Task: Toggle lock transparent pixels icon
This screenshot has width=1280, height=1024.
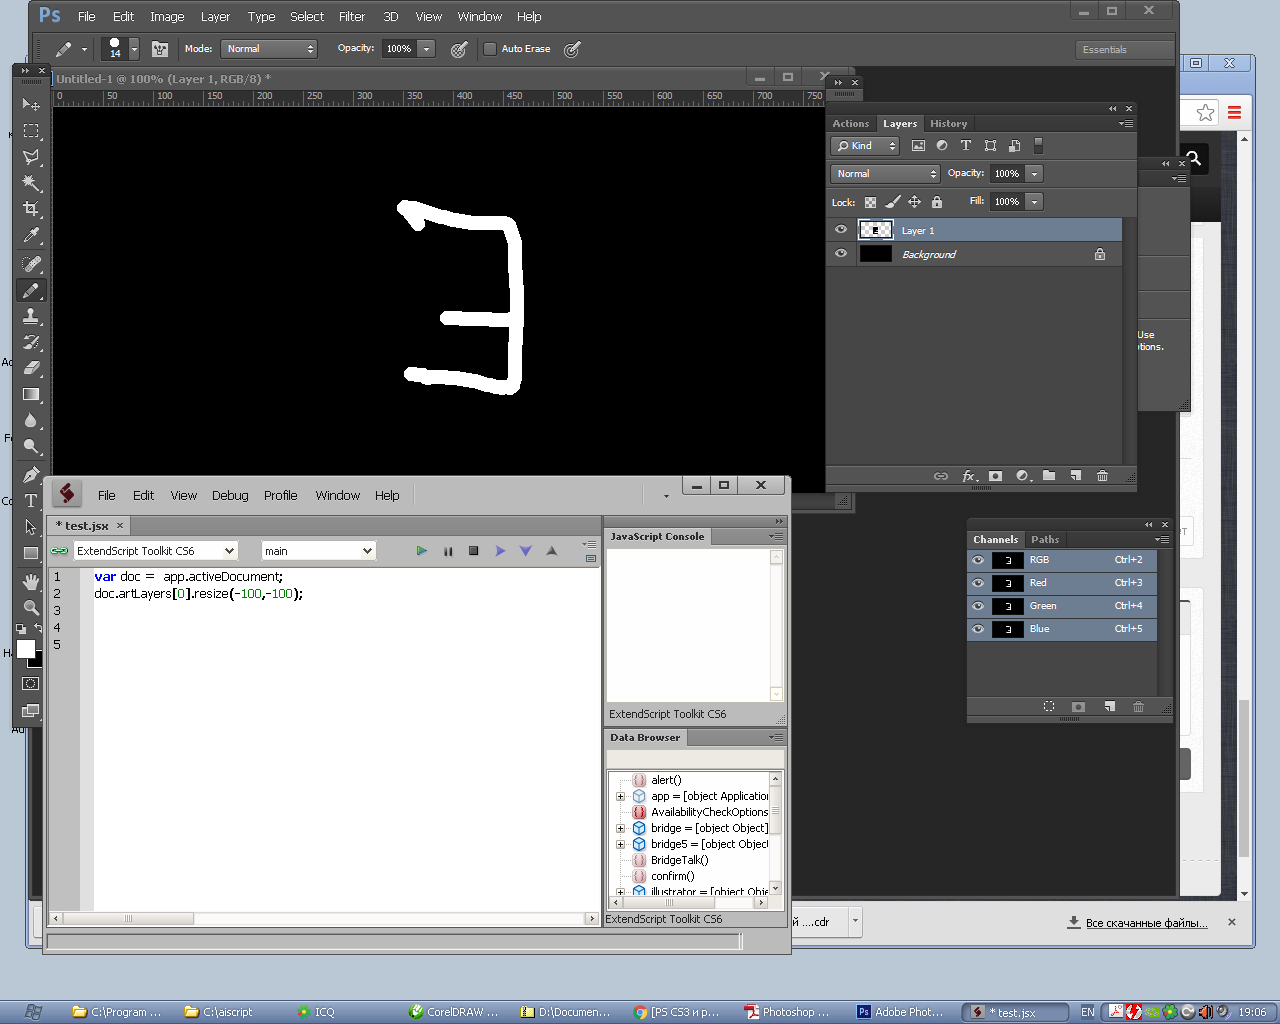Action: (871, 202)
